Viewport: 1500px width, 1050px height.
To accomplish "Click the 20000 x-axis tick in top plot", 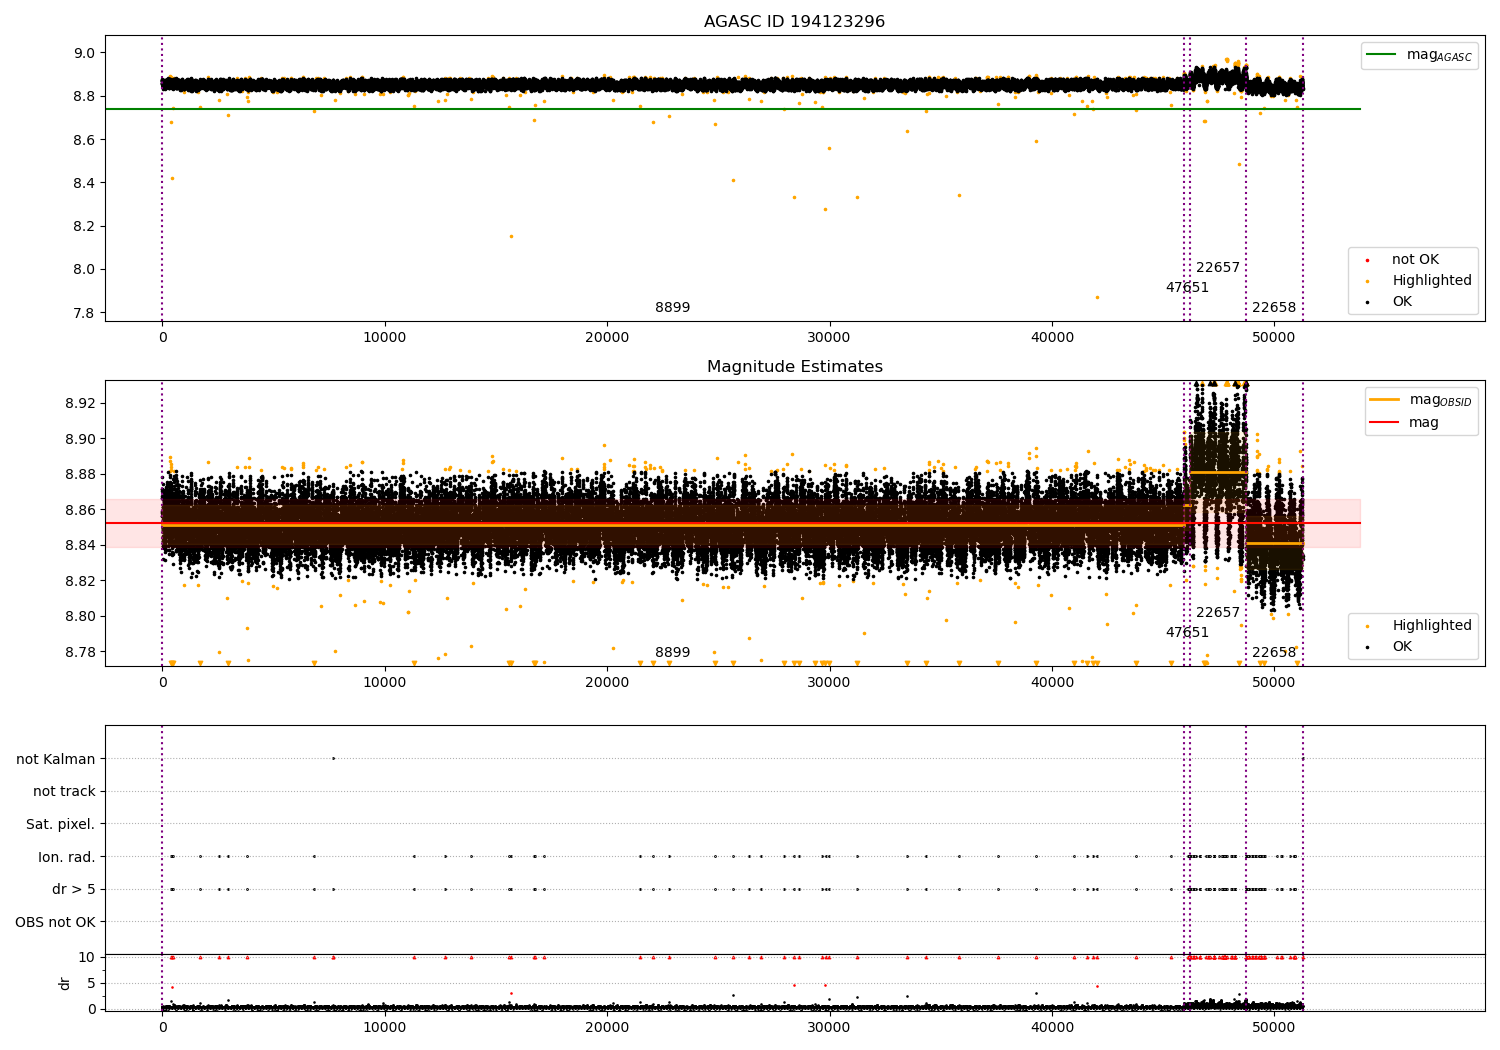I will pos(607,338).
